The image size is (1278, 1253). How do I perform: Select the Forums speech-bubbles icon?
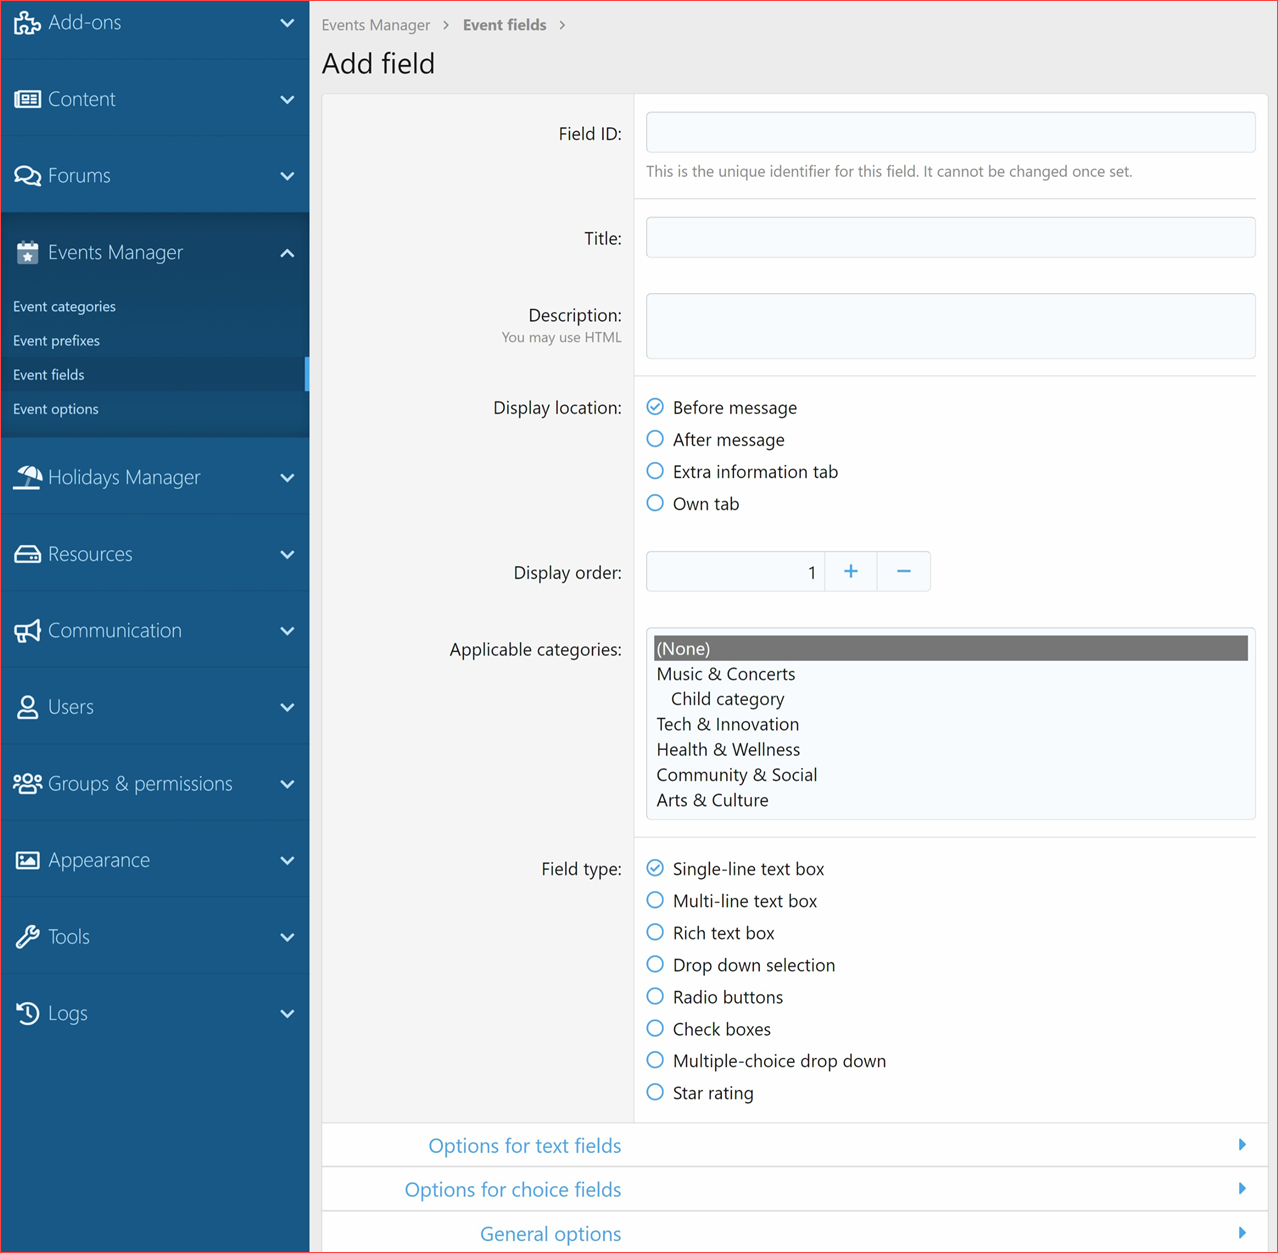[27, 175]
